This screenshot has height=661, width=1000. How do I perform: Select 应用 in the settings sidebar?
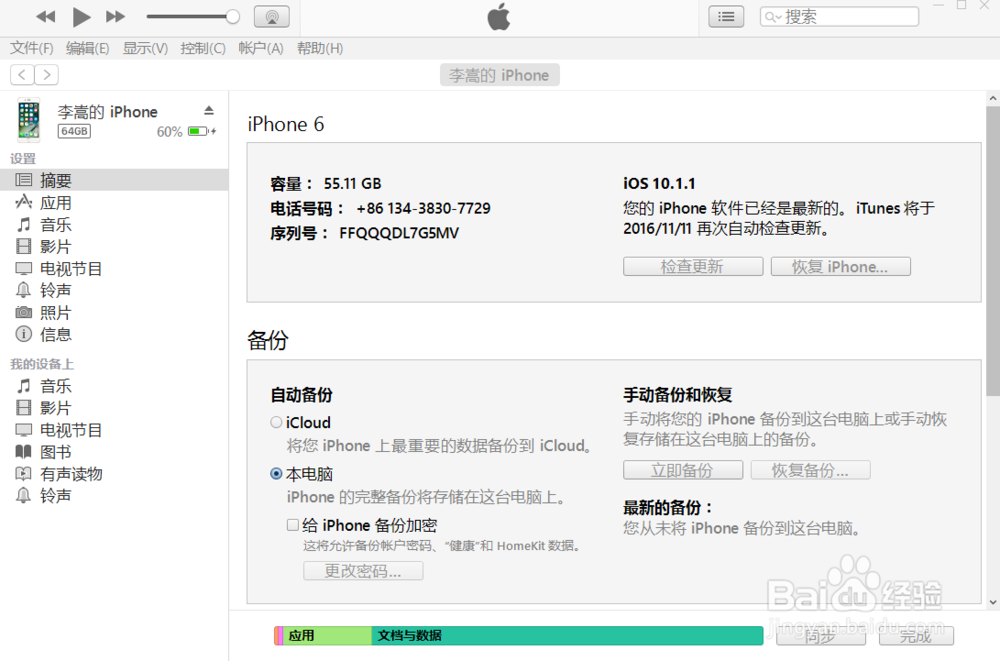point(114,203)
